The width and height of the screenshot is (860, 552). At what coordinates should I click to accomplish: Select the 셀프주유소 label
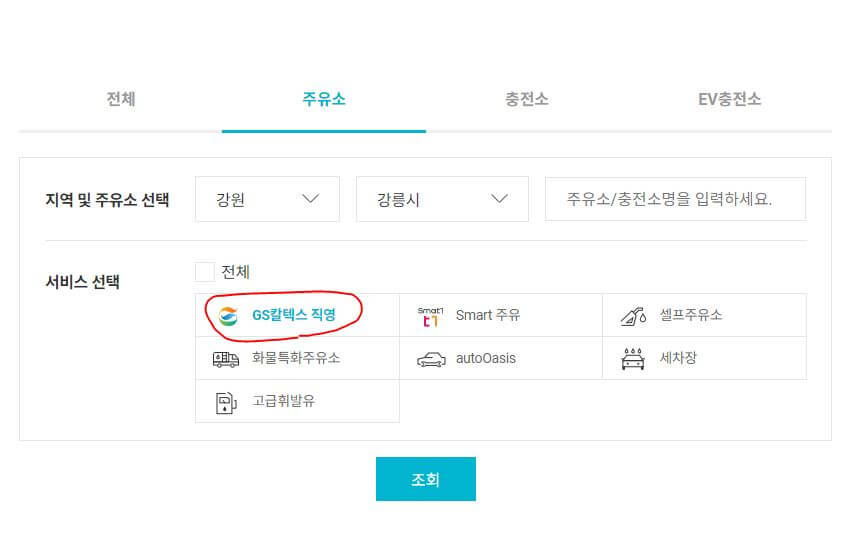tap(691, 315)
